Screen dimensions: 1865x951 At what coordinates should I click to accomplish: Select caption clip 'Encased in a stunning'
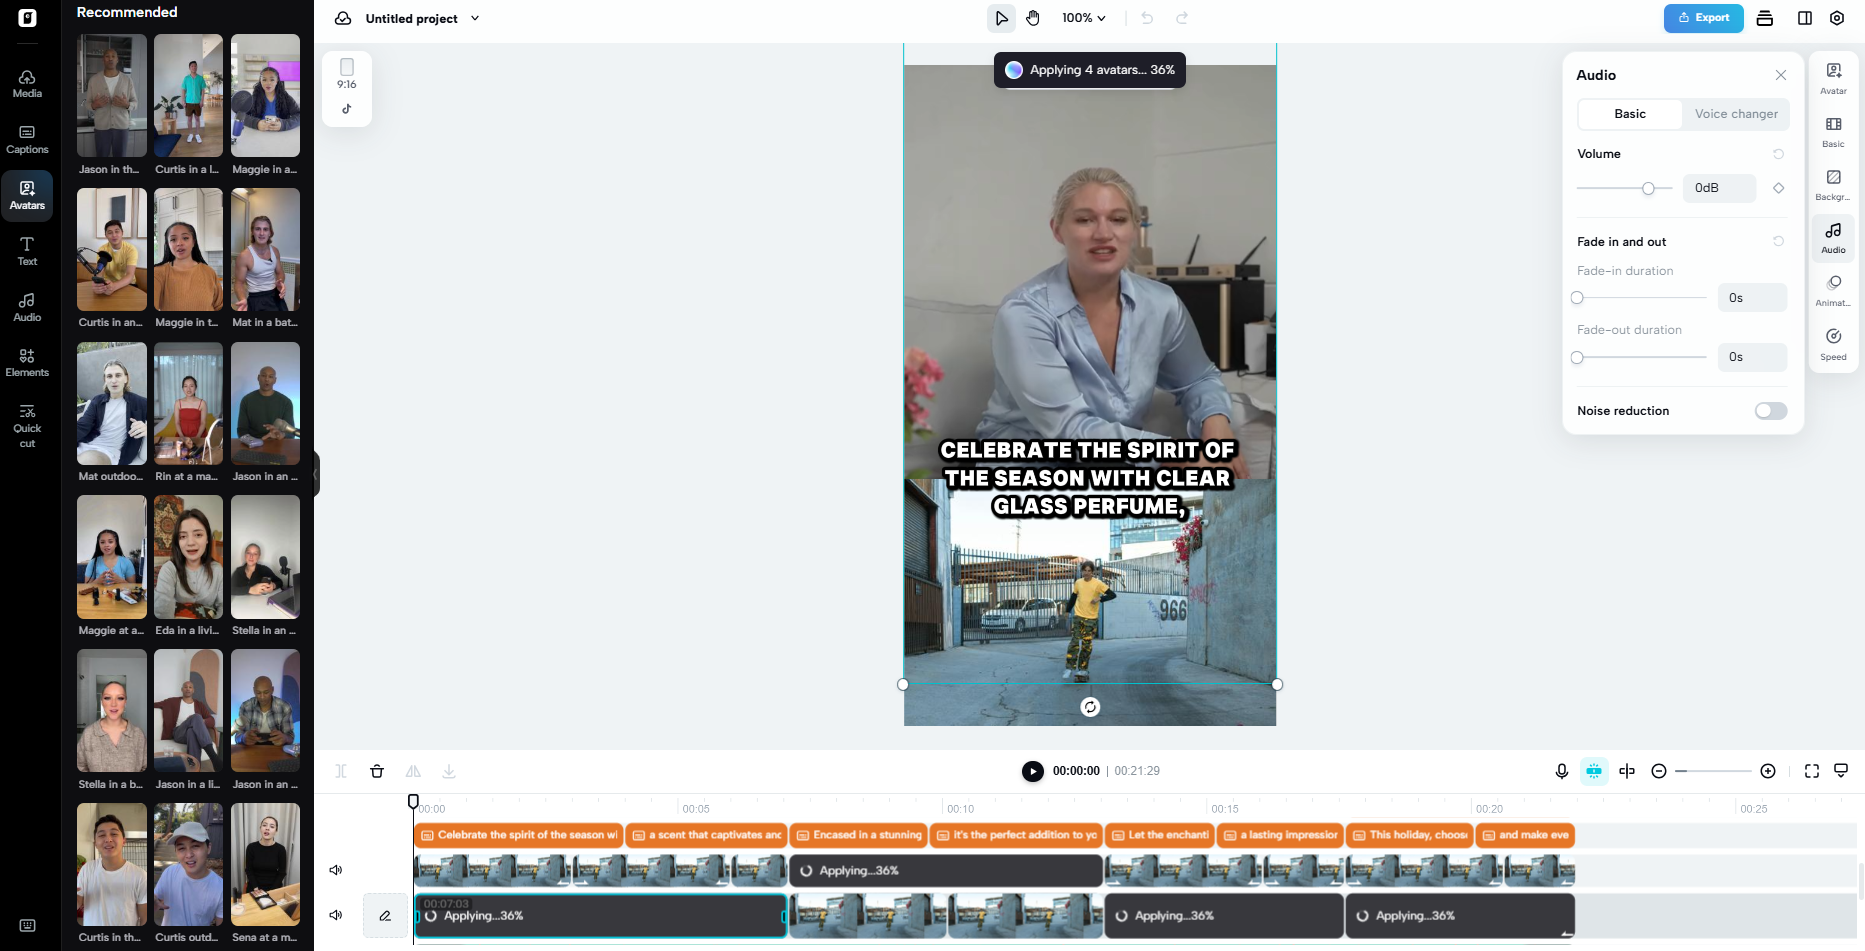[858, 835]
